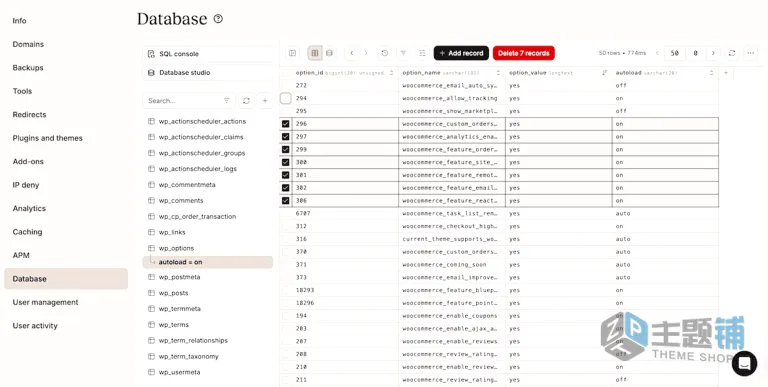768x387 pixels.
Task: Click the option_id 18293 cell
Action: point(345,290)
